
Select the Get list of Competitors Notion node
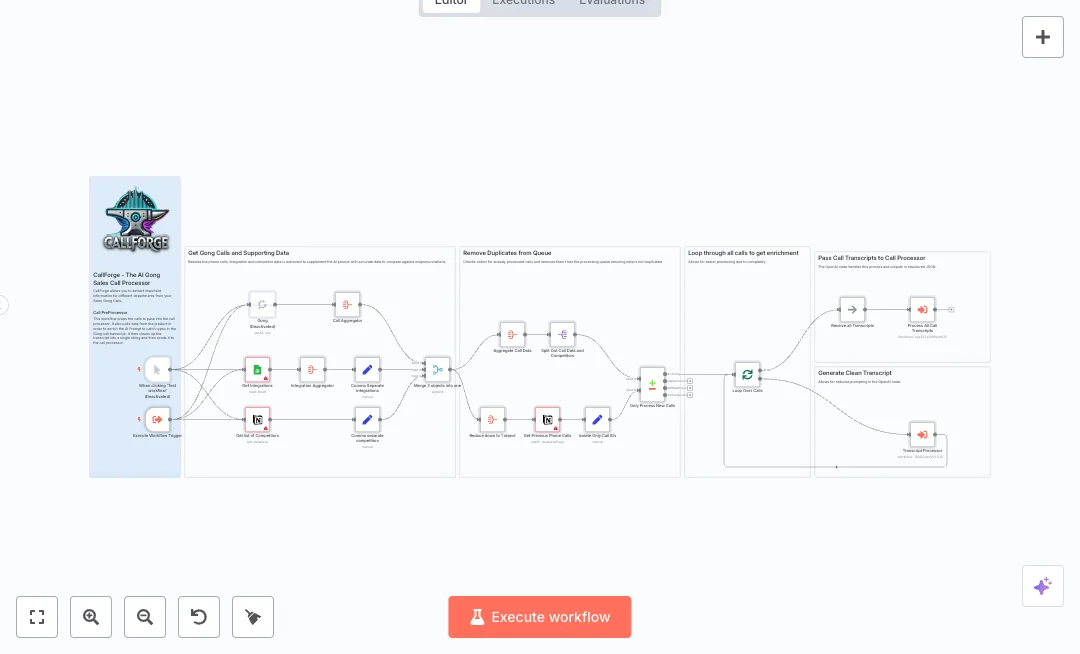pyautogui.click(x=257, y=420)
